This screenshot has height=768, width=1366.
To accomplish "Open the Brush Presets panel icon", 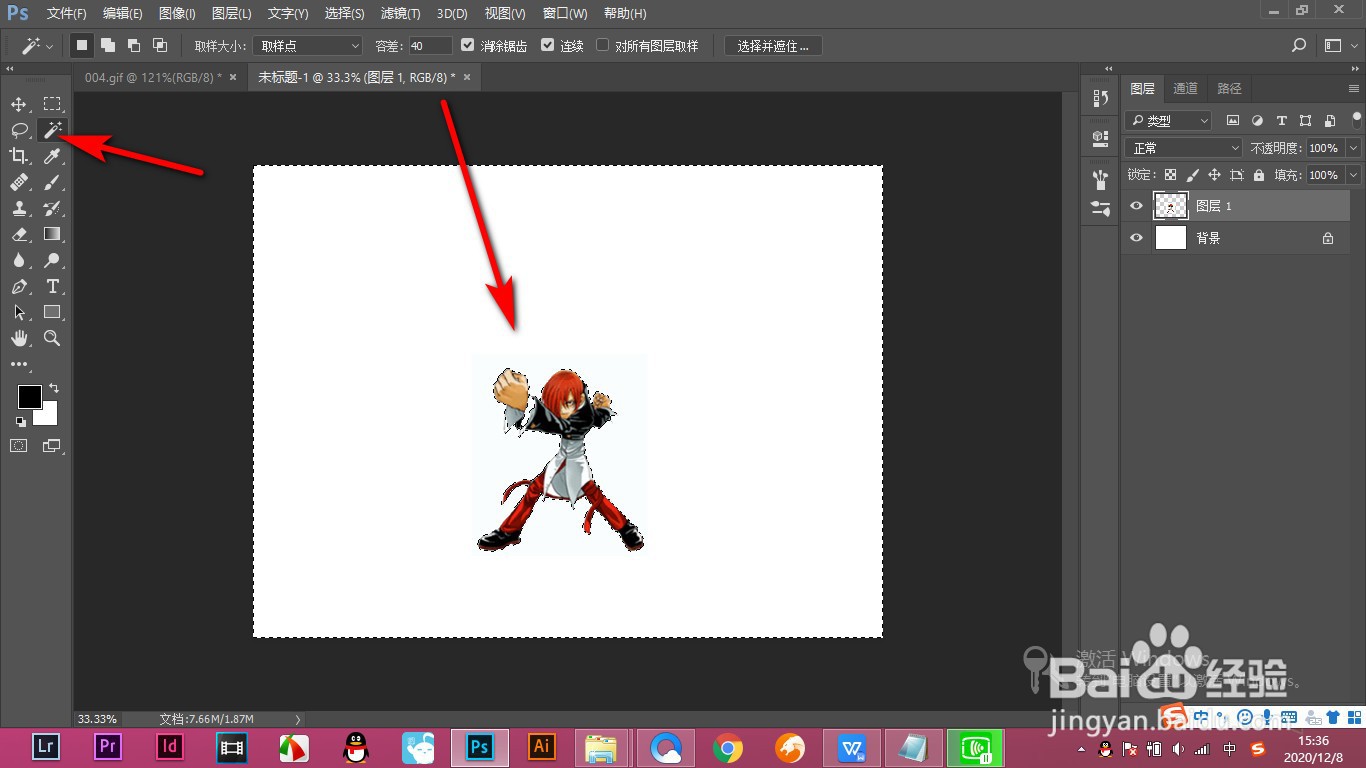I will [x=1100, y=179].
